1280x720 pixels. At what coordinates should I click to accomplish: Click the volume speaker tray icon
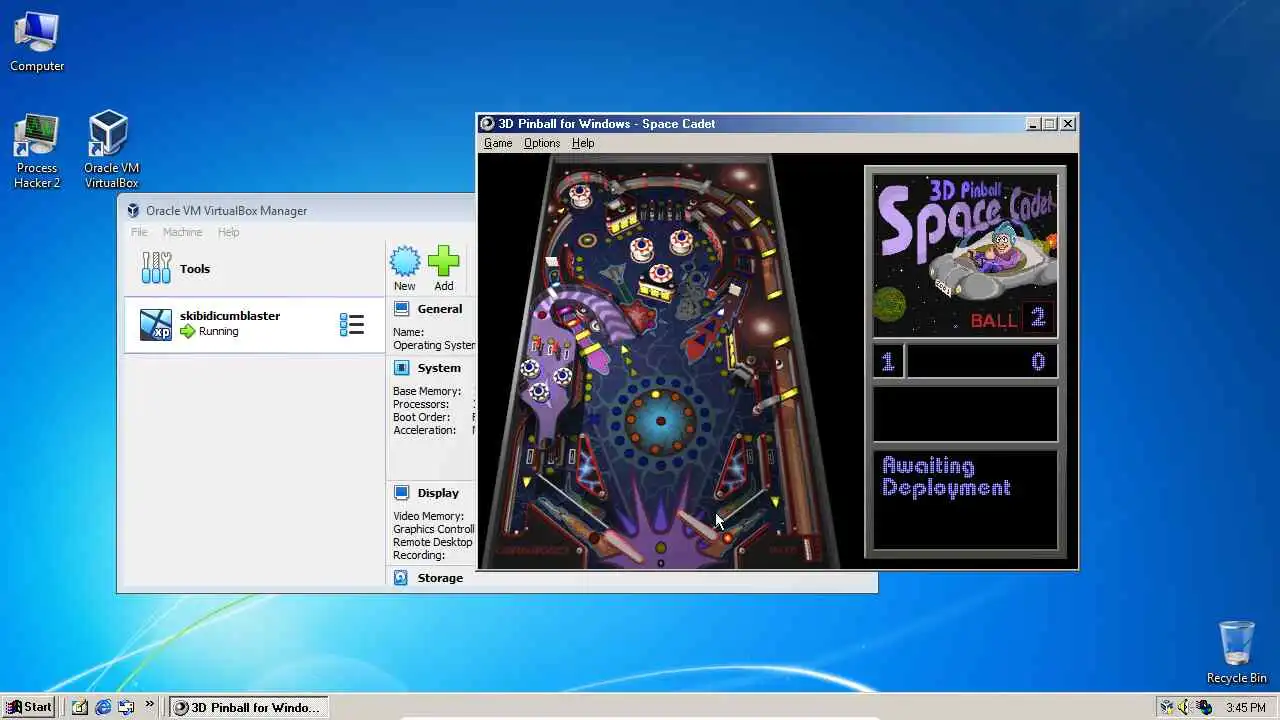(x=1186, y=707)
